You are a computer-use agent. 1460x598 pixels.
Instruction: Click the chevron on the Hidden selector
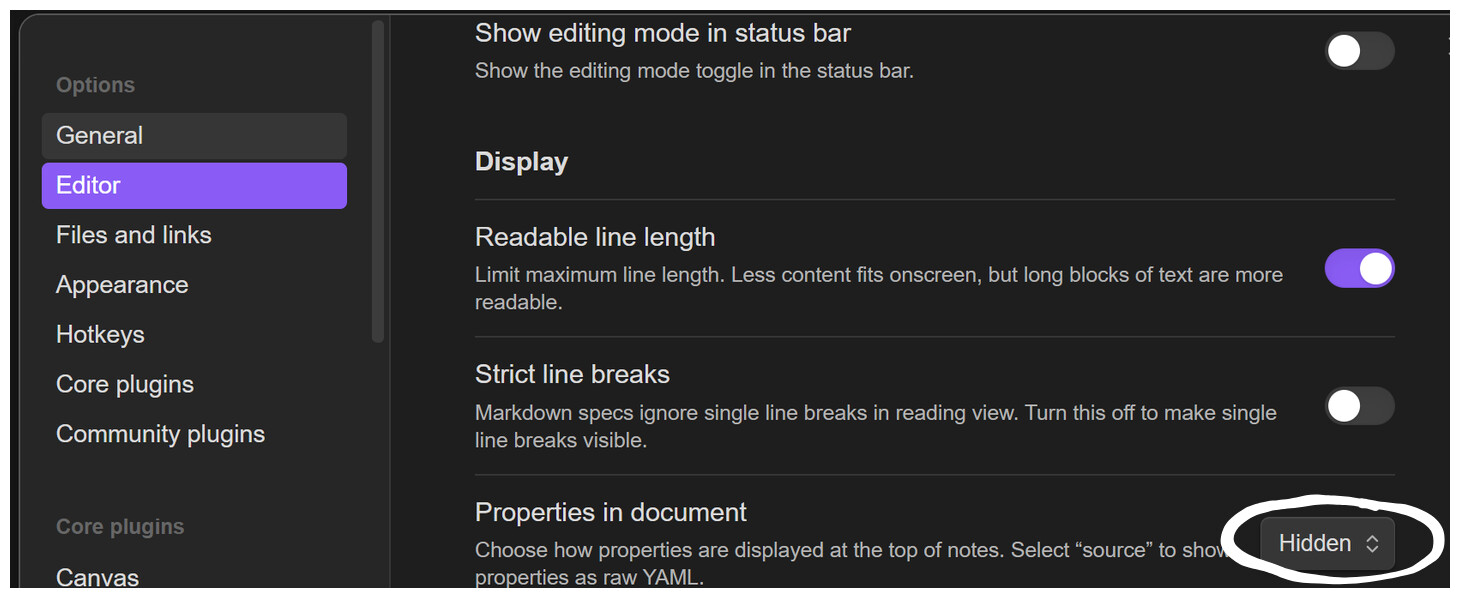click(x=1370, y=543)
